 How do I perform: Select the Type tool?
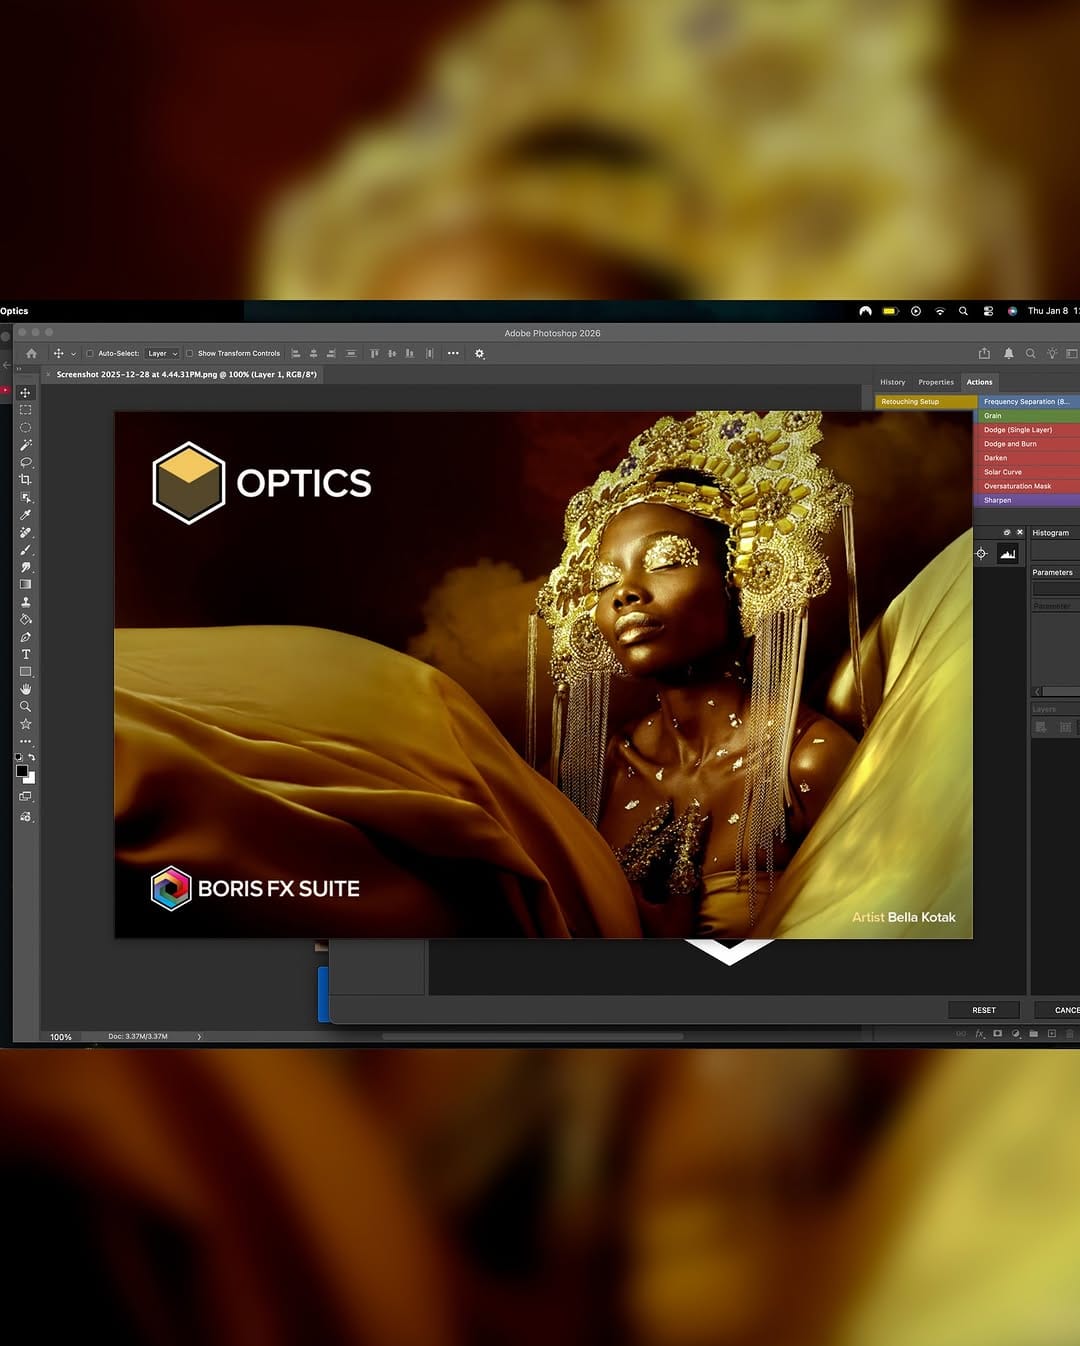coord(26,654)
